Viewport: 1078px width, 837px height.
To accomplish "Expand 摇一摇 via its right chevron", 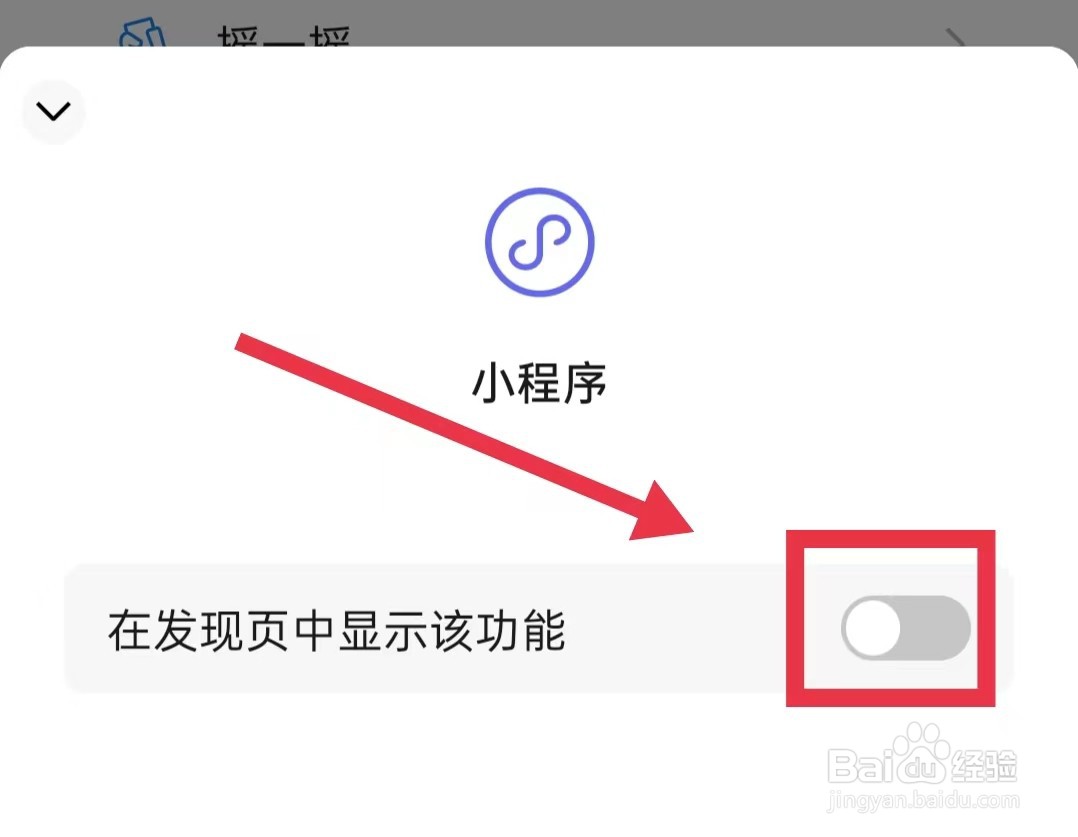I will [956, 38].
